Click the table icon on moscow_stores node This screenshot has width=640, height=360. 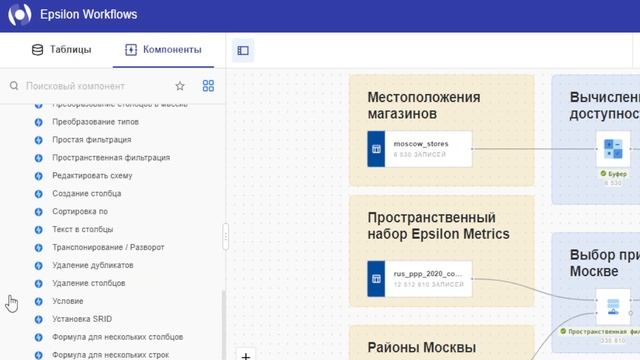[x=376, y=149]
